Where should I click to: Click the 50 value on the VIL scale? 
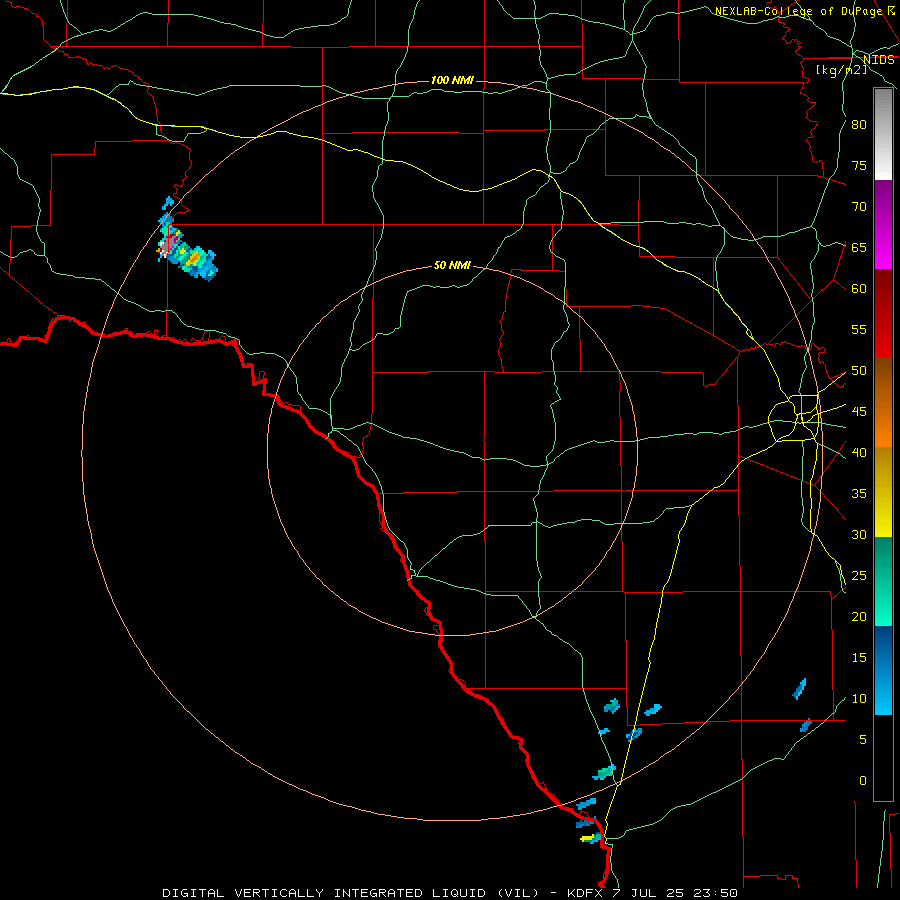pyautogui.click(x=859, y=371)
